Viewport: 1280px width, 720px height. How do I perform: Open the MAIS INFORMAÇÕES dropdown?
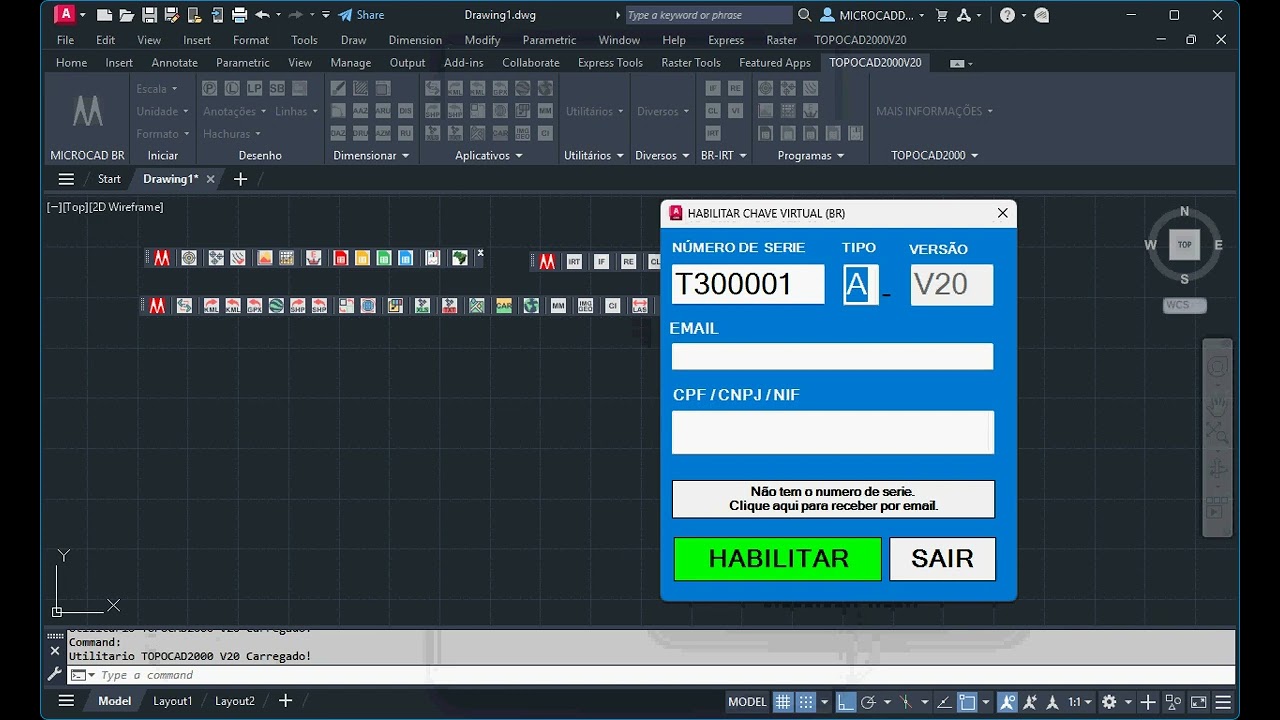point(935,111)
